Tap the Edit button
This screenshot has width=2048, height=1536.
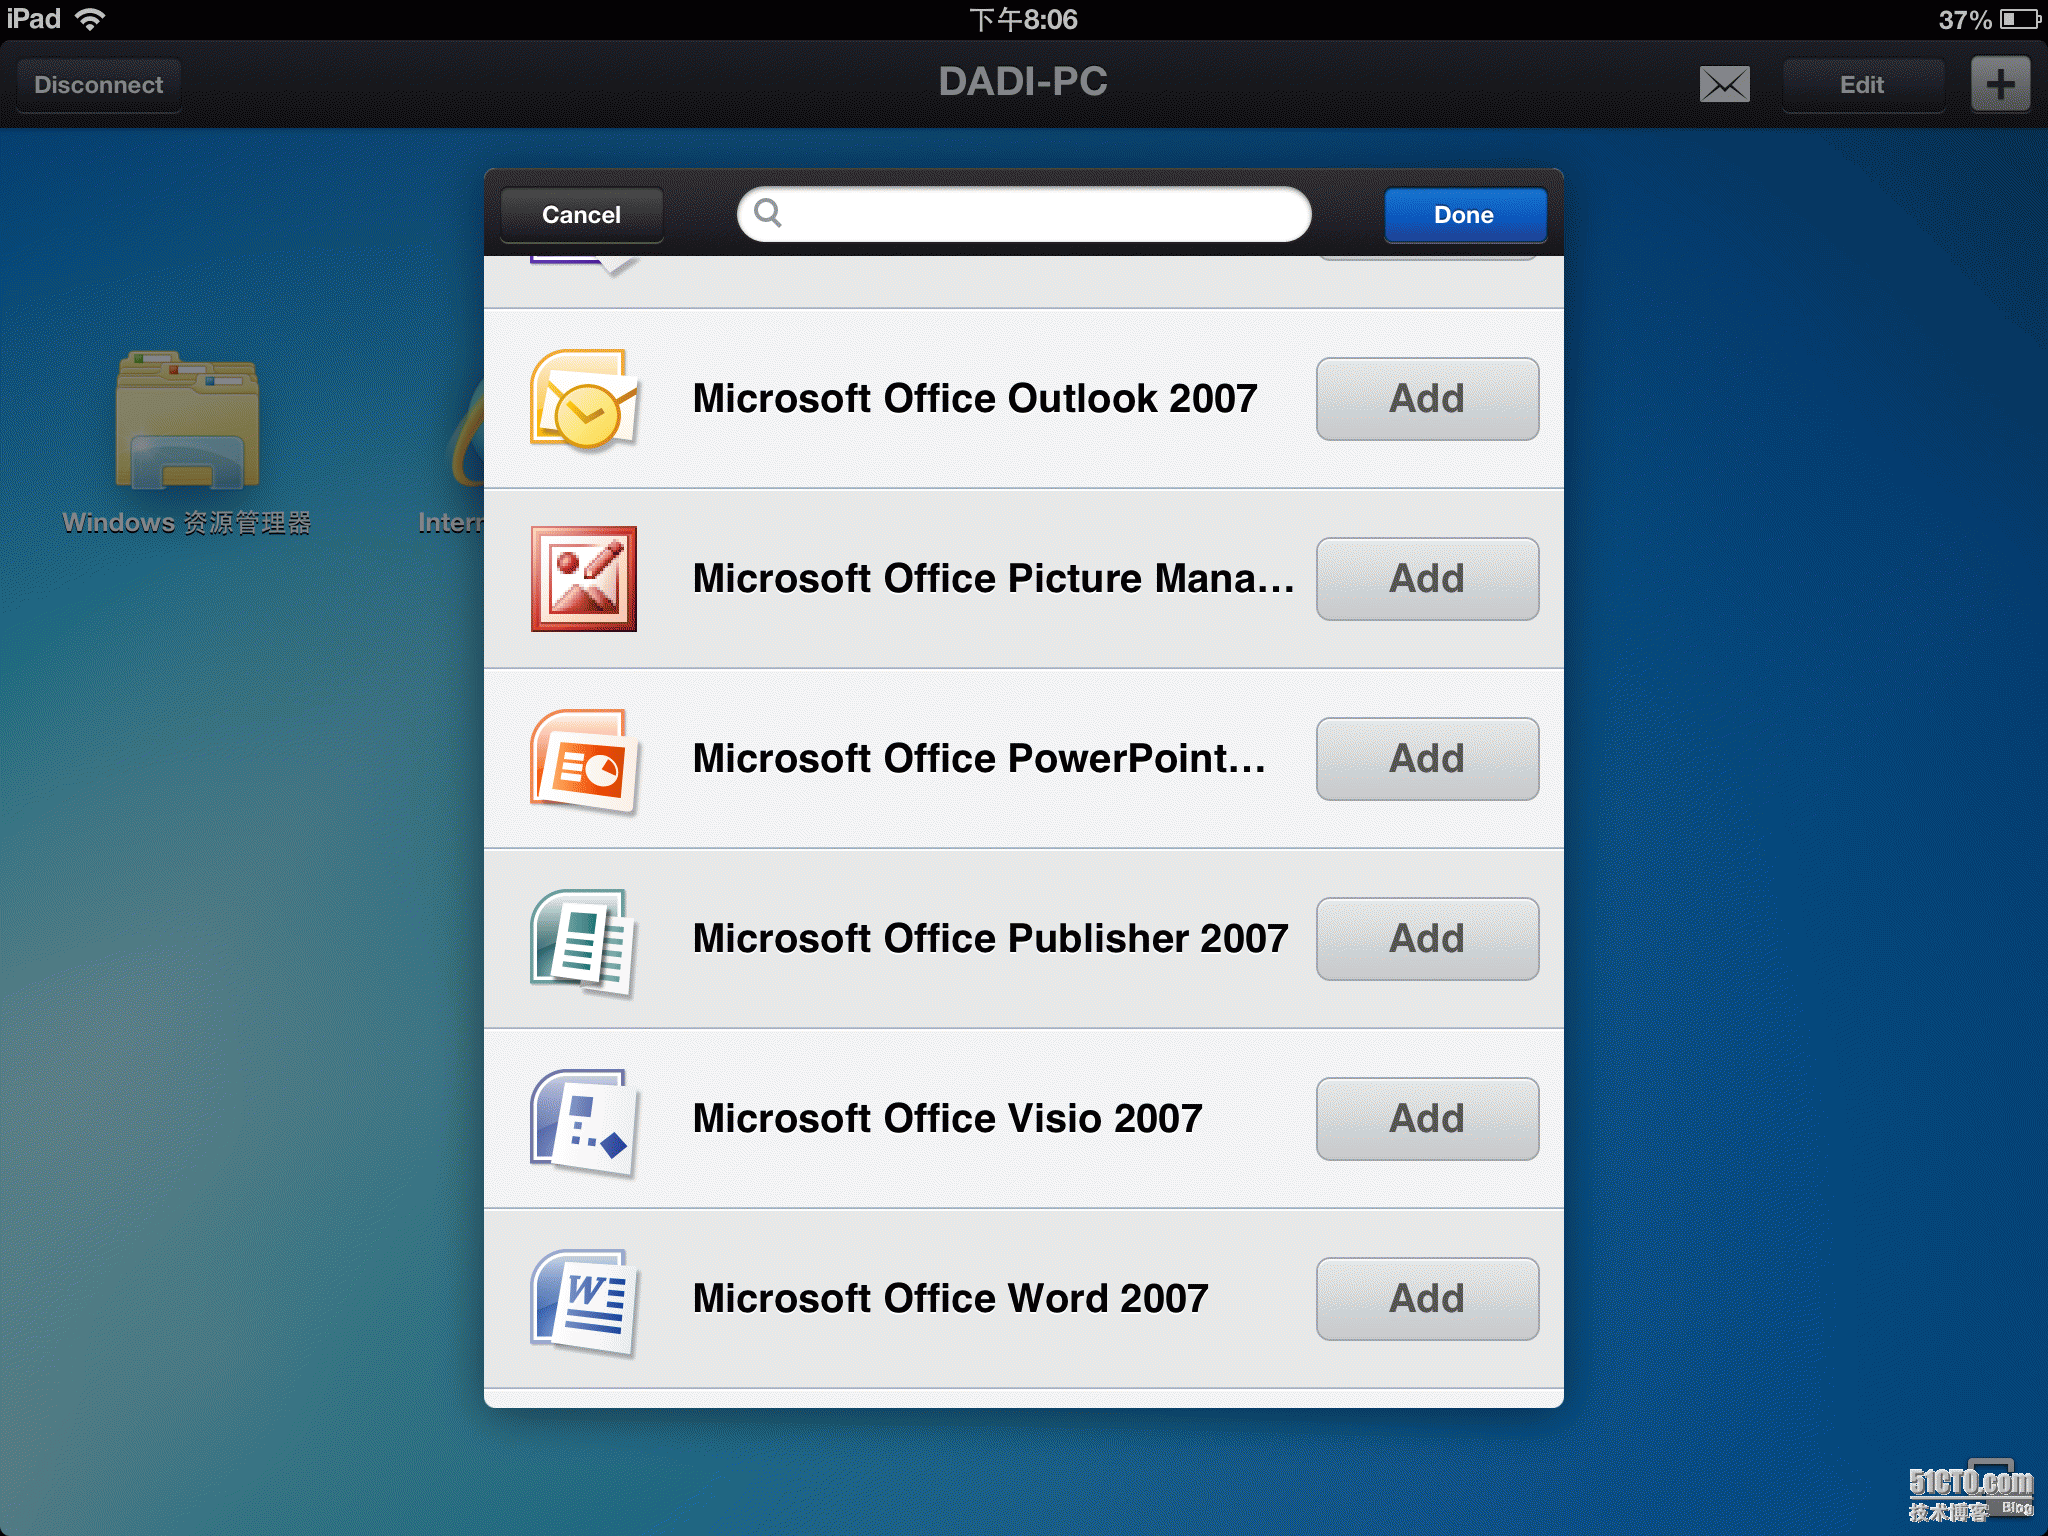tap(1861, 85)
